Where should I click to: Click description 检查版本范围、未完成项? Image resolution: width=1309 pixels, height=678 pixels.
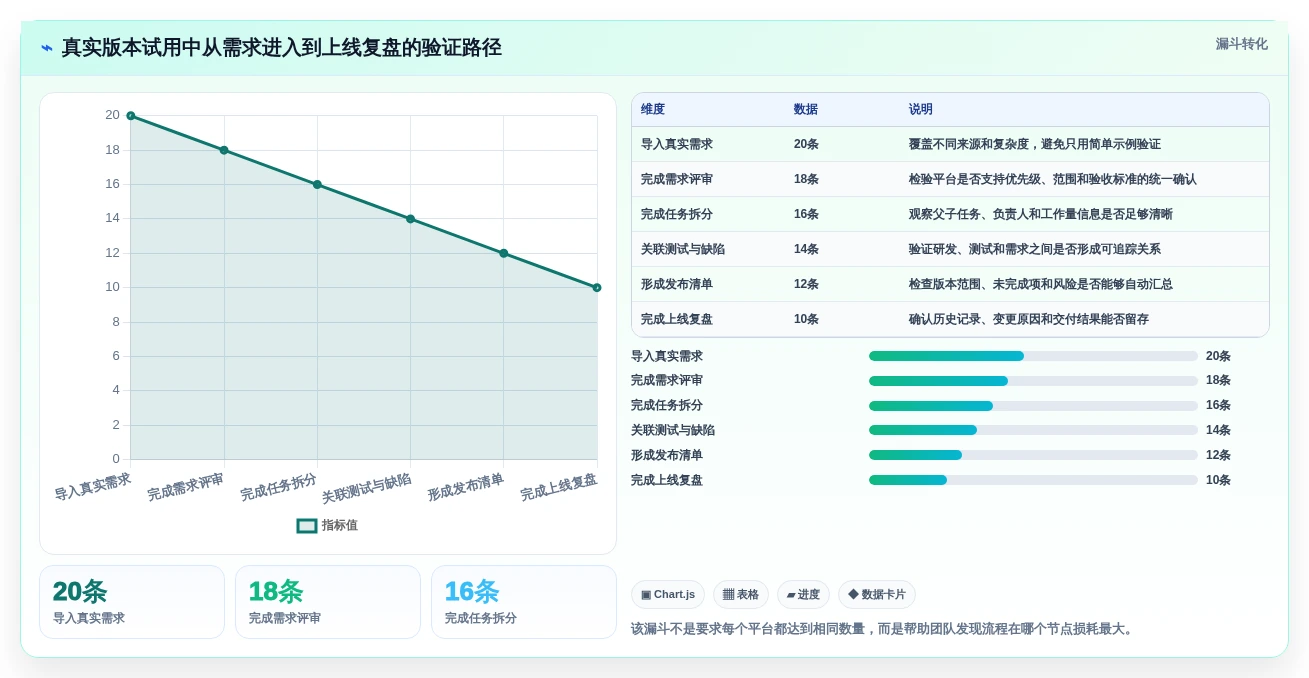coord(1040,284)
